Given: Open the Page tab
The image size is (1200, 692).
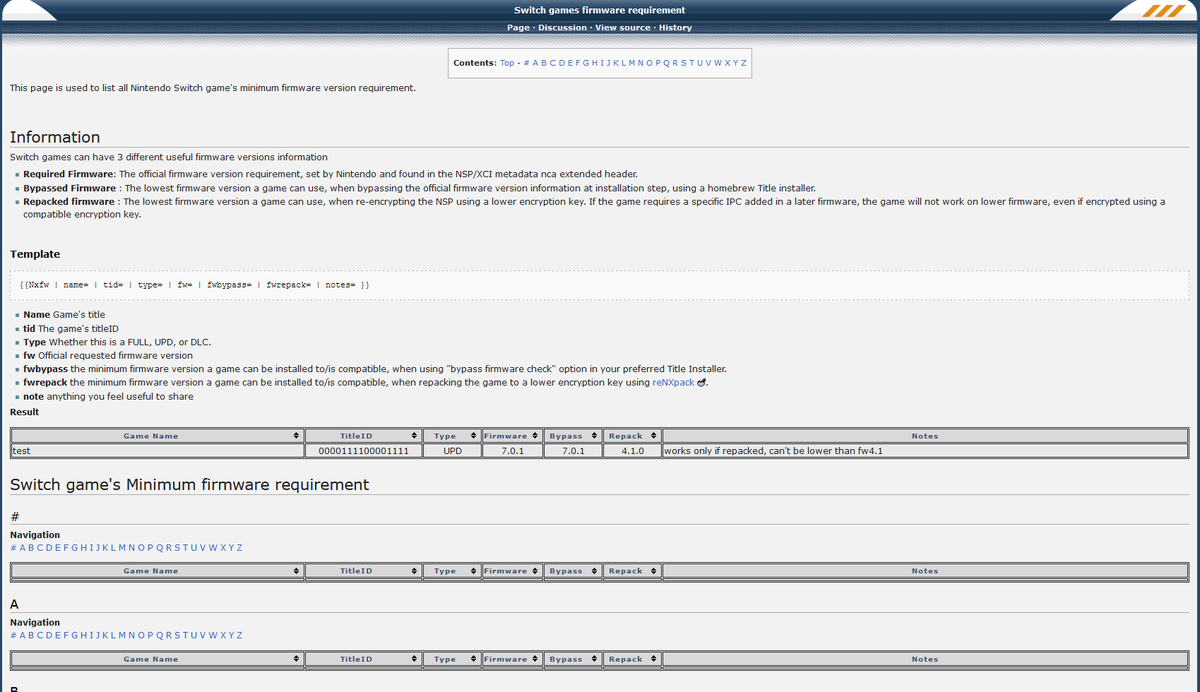Looking at the screenshot, I should tap(518, 28).
